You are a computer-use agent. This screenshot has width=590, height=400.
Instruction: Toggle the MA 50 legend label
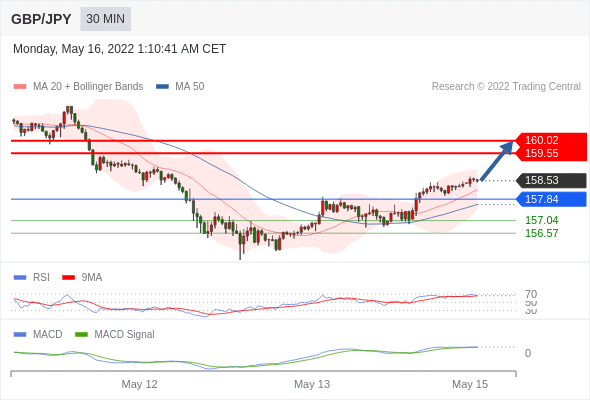(x=190, y=87)
